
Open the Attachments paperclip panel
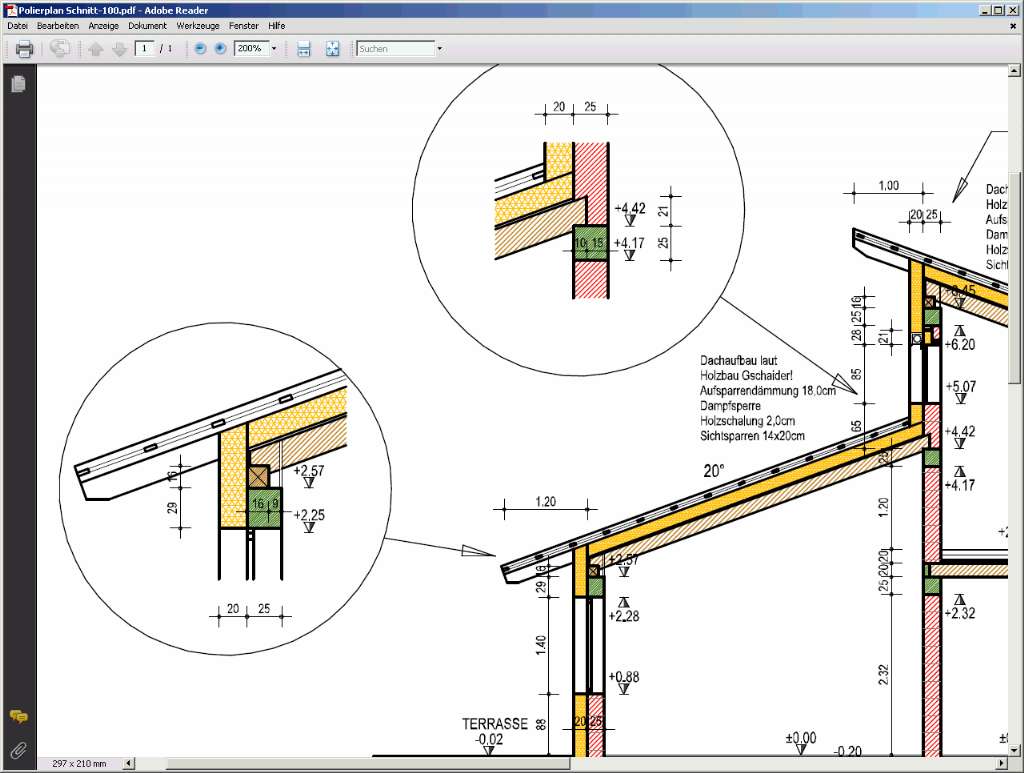(x=18, y=749)
